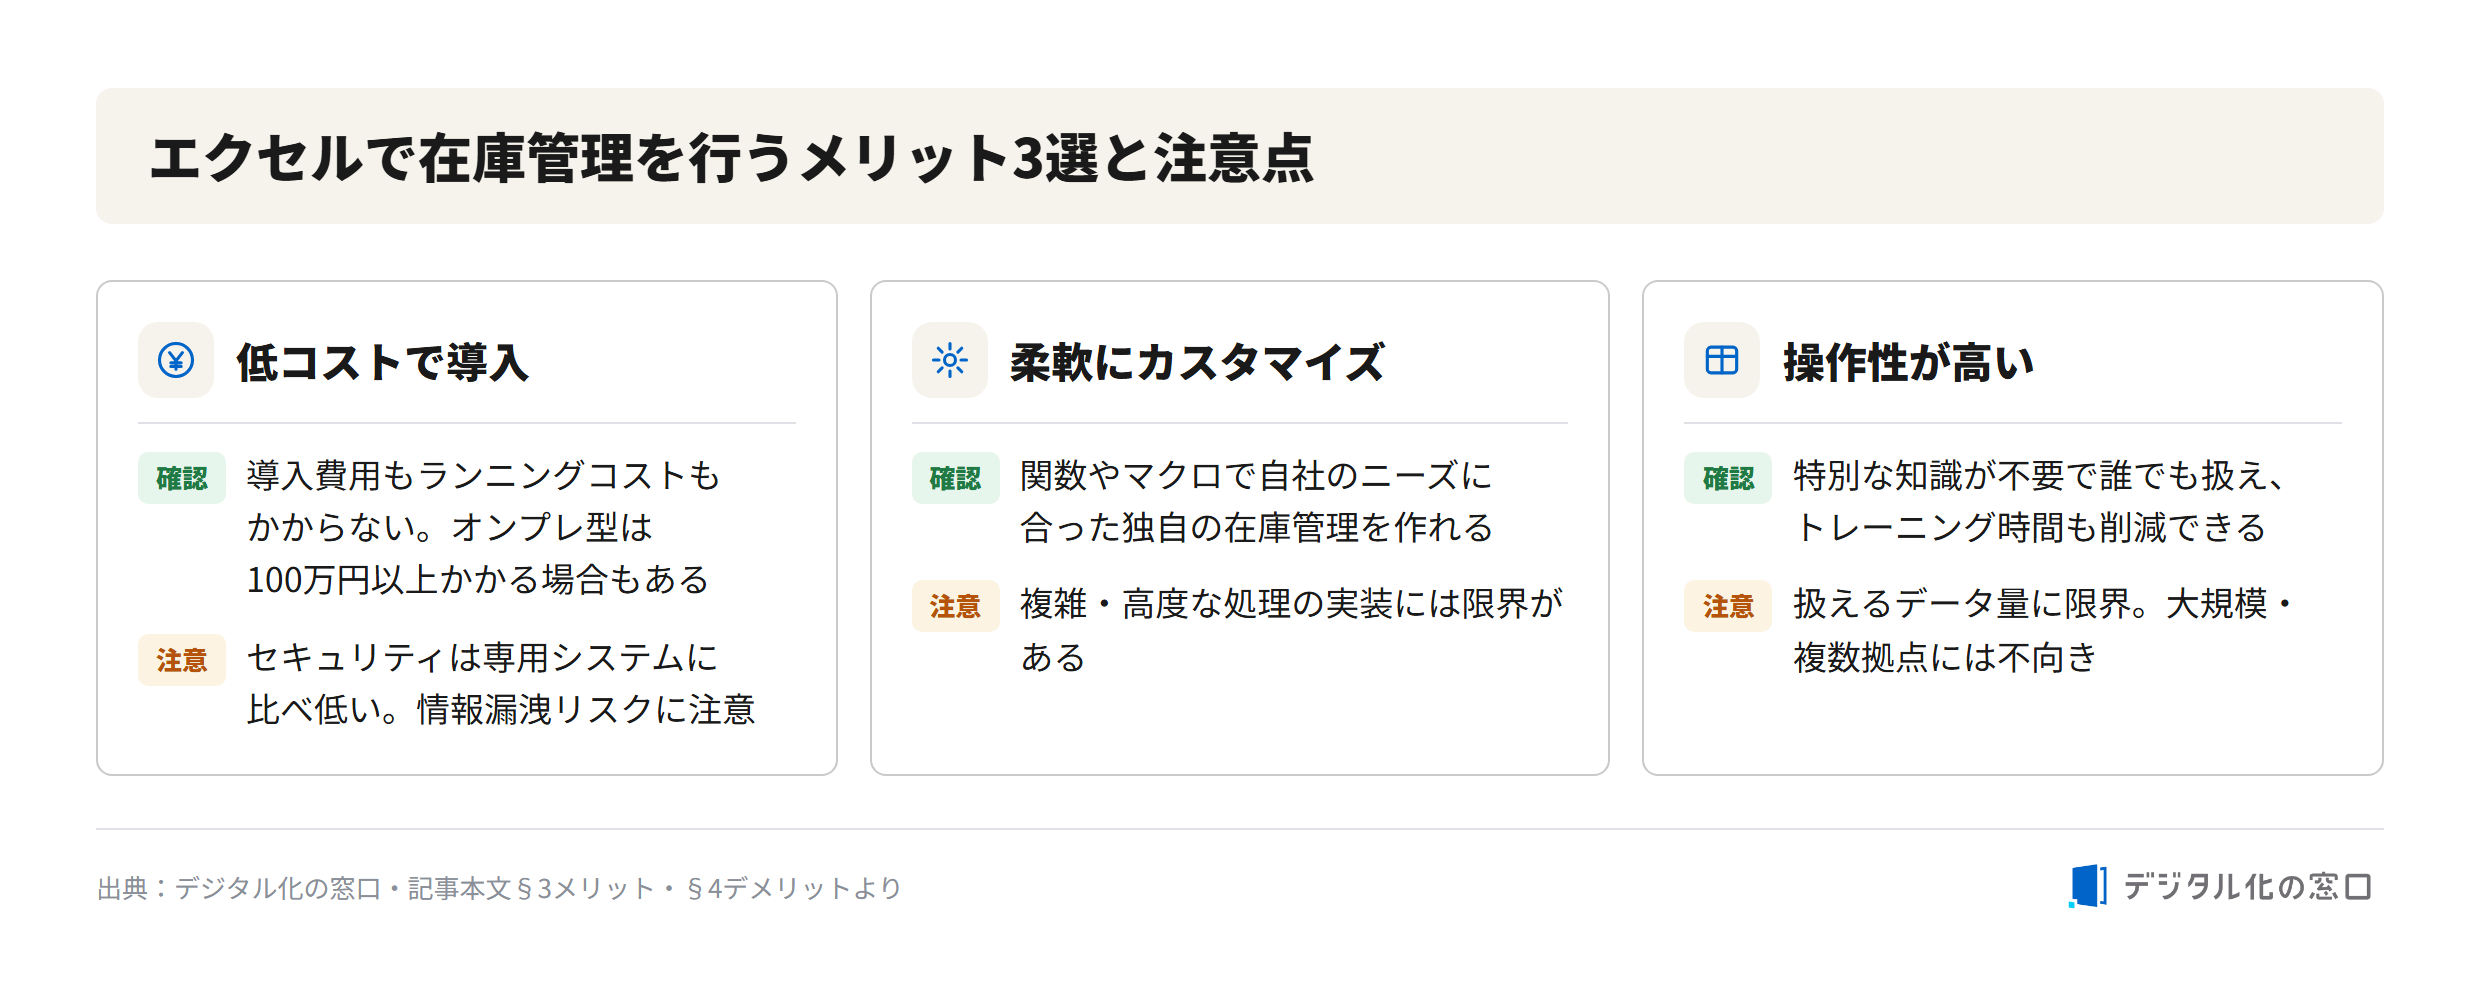Click the table grid icon beside 操作性が高い
2480x1004 pixels.
coord(1721,360)
